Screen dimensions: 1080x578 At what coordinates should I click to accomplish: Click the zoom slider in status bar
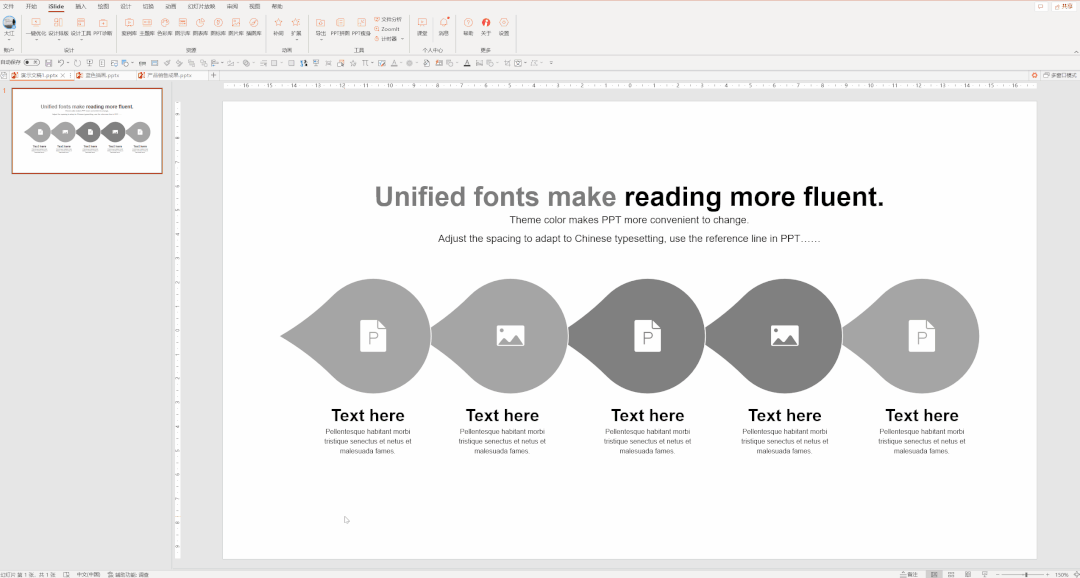tap(1026, 574)
